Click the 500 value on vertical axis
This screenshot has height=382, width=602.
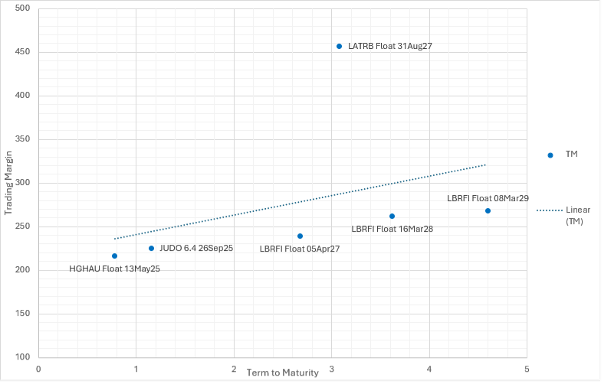[22, 8]
